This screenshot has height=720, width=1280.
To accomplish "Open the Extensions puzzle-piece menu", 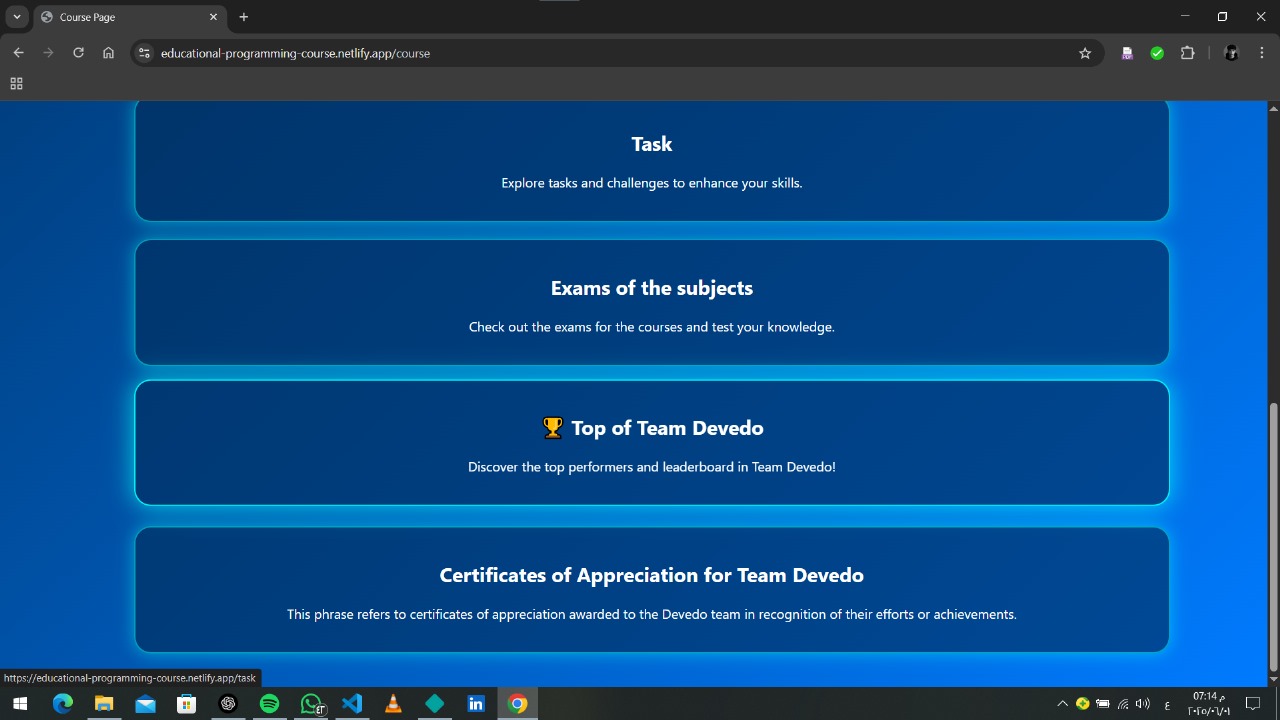I will (x=1188, y=53).
